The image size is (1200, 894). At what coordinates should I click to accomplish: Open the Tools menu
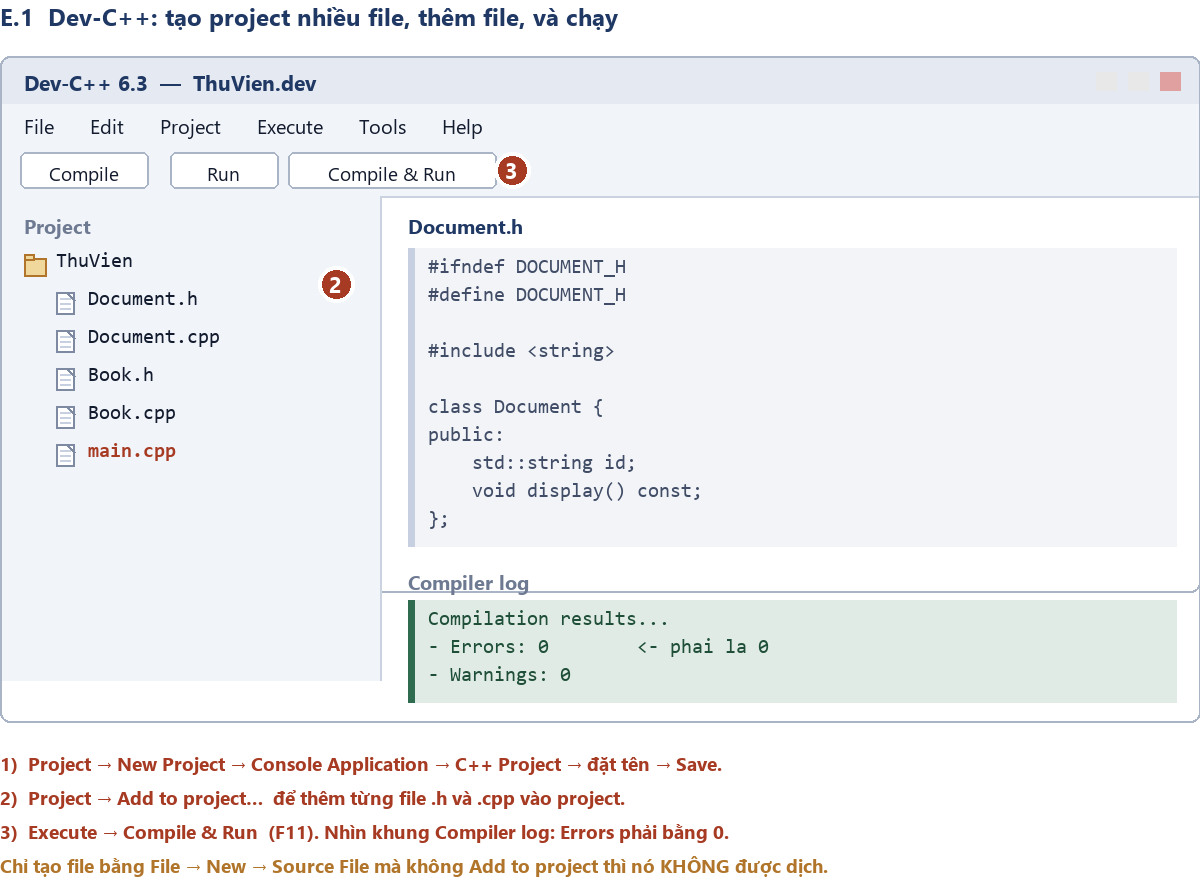(x=383, y=127)
